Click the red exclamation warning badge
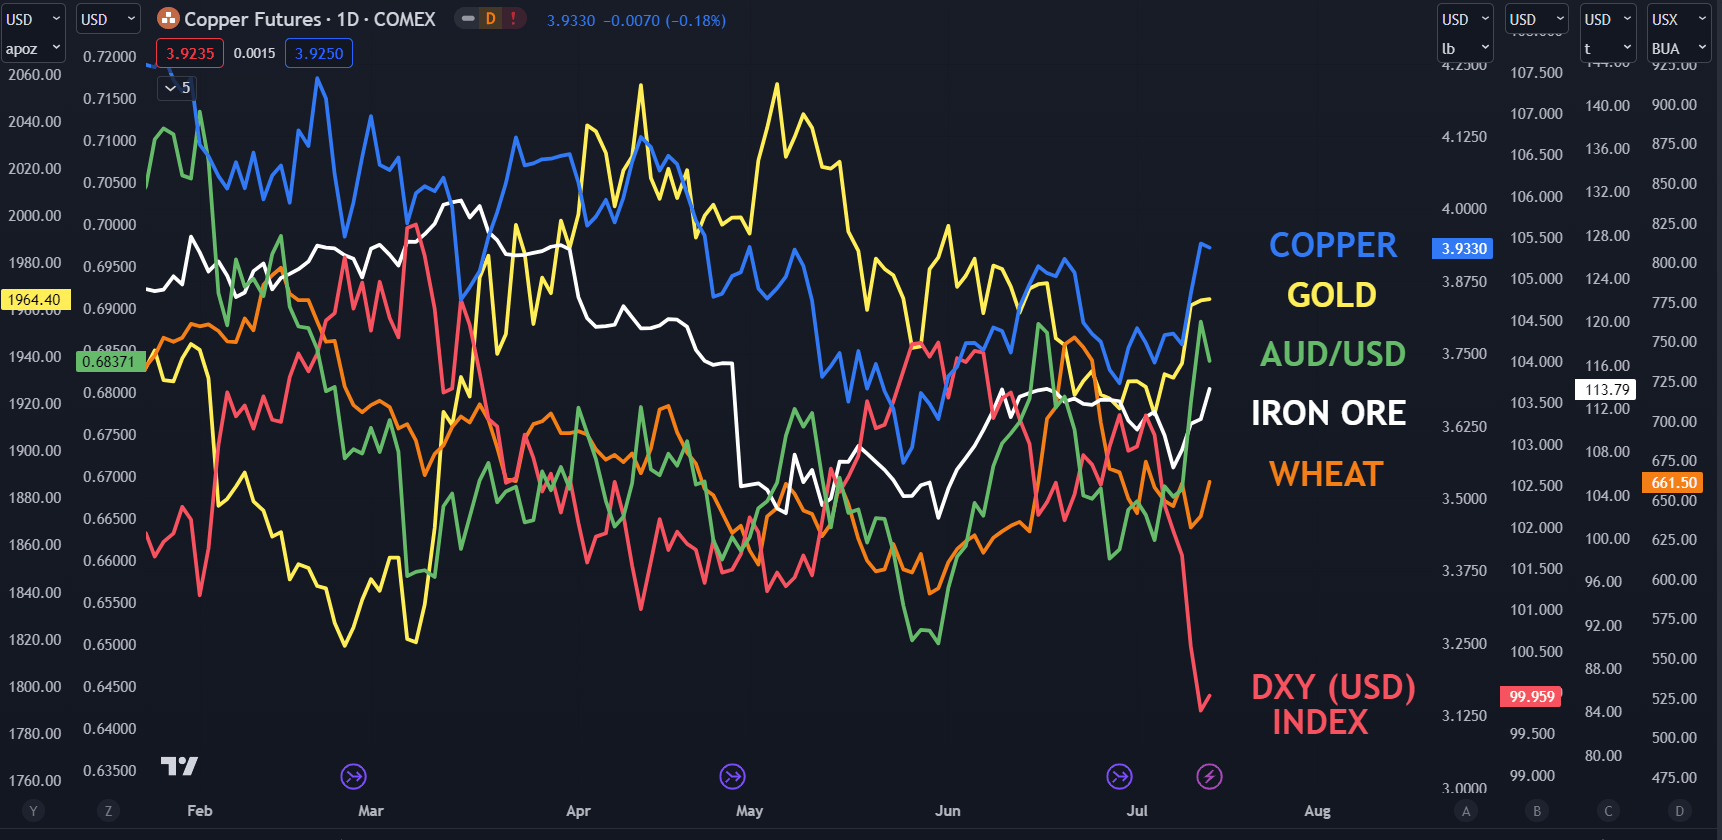The image size is (1722, 840). (x=513, y=19)
